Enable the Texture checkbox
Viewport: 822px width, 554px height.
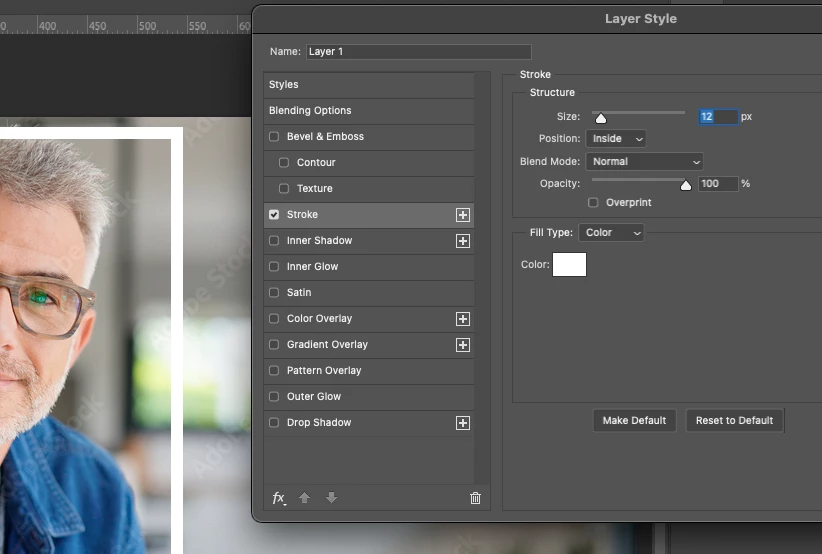click(284, 188)
